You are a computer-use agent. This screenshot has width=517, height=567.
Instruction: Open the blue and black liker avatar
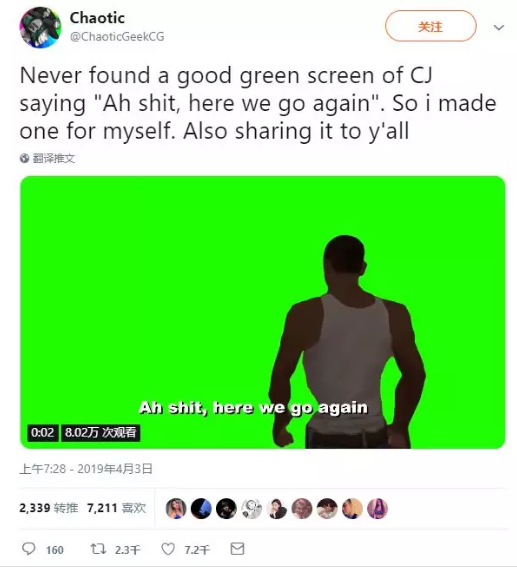click(x=201, y=508)
